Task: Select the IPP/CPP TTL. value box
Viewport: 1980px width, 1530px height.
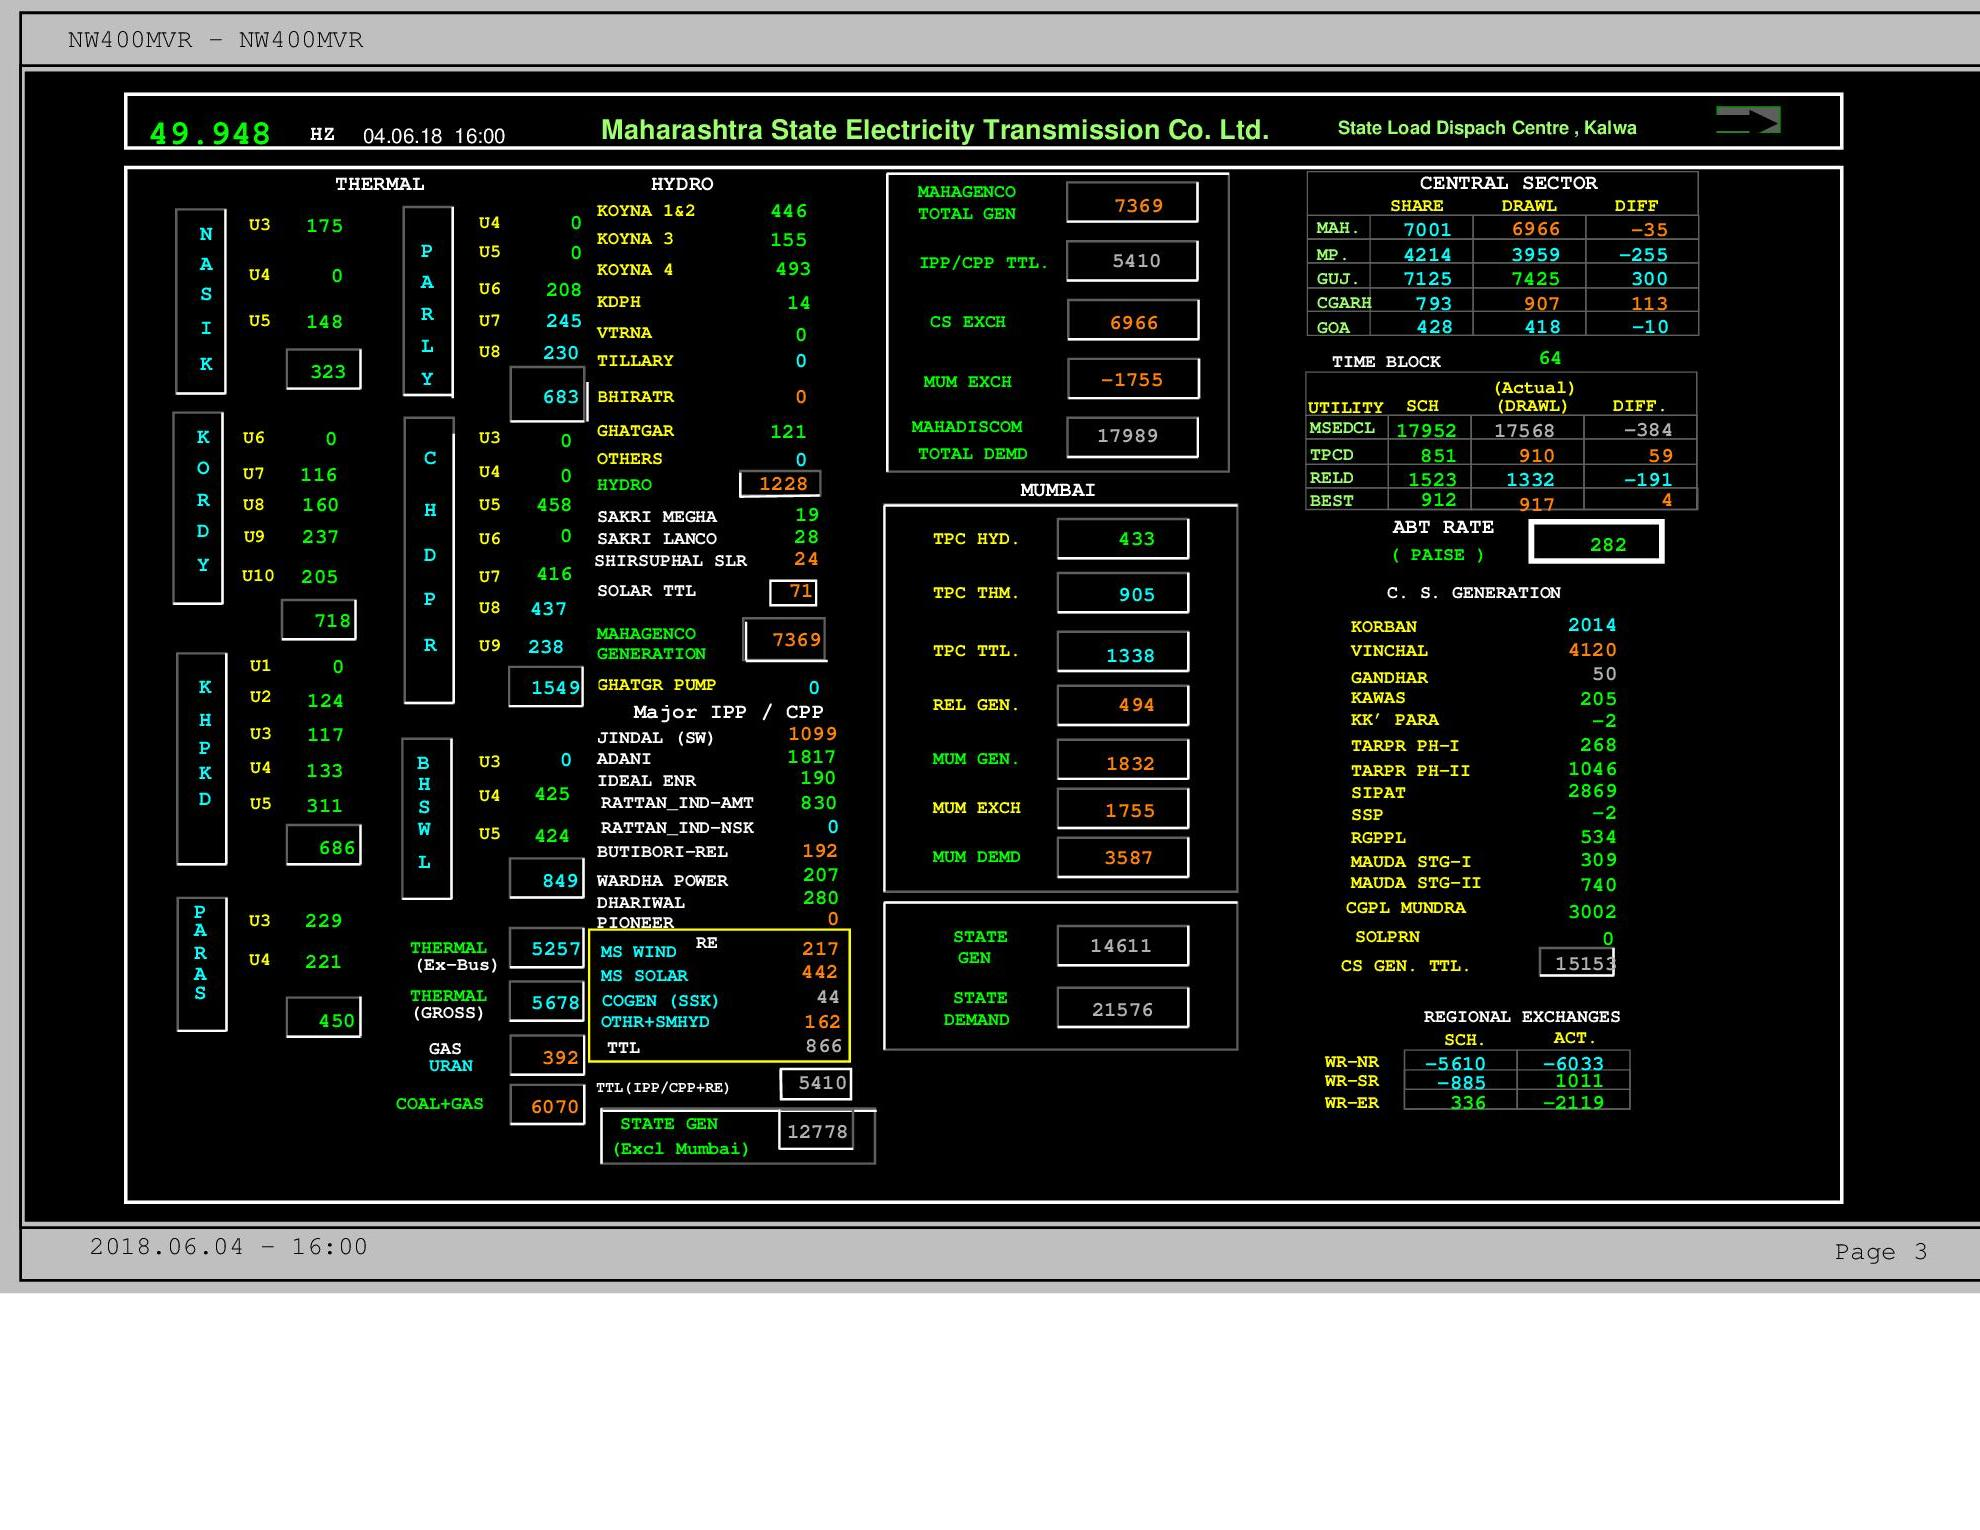Action: (x=1132, y=261)
